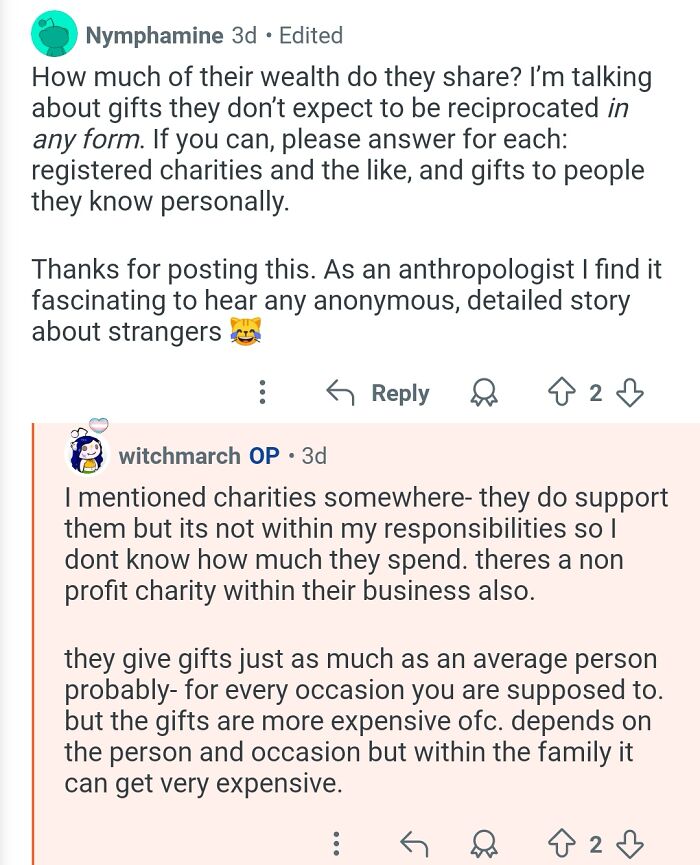Open the overflow menu on Nymphamine's comment
The width and height of the screenshot is (700, 865).
262,393
